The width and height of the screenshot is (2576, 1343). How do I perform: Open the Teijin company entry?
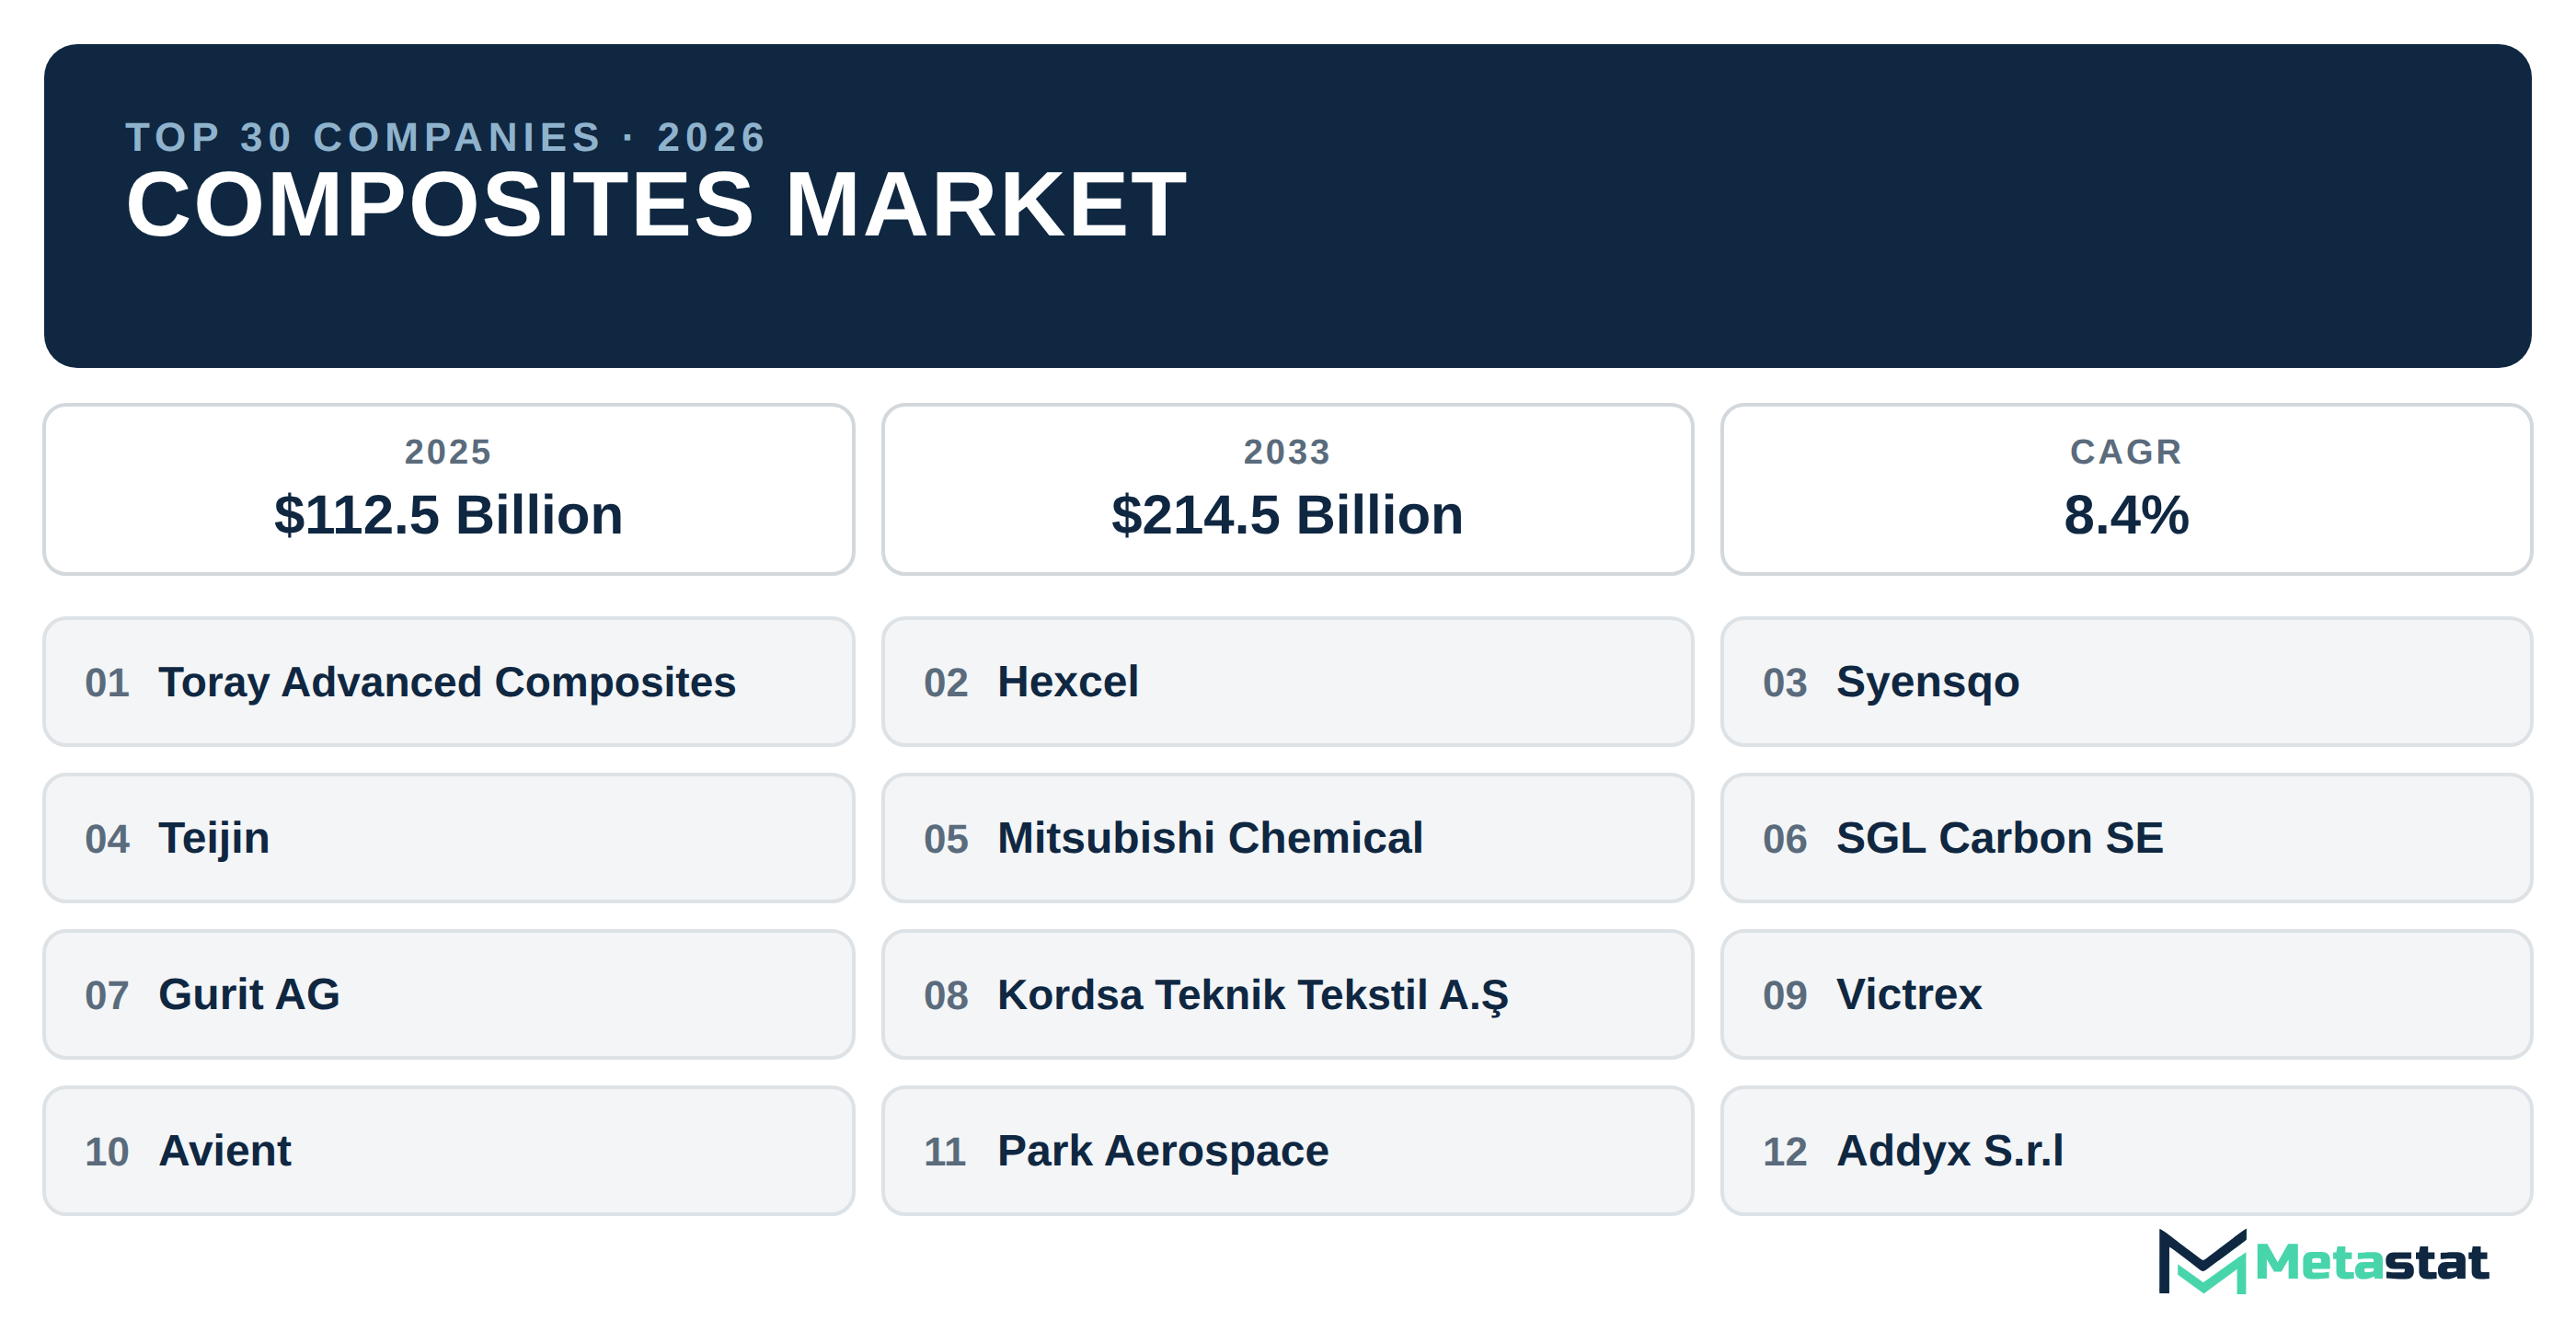tap(449, 838)
